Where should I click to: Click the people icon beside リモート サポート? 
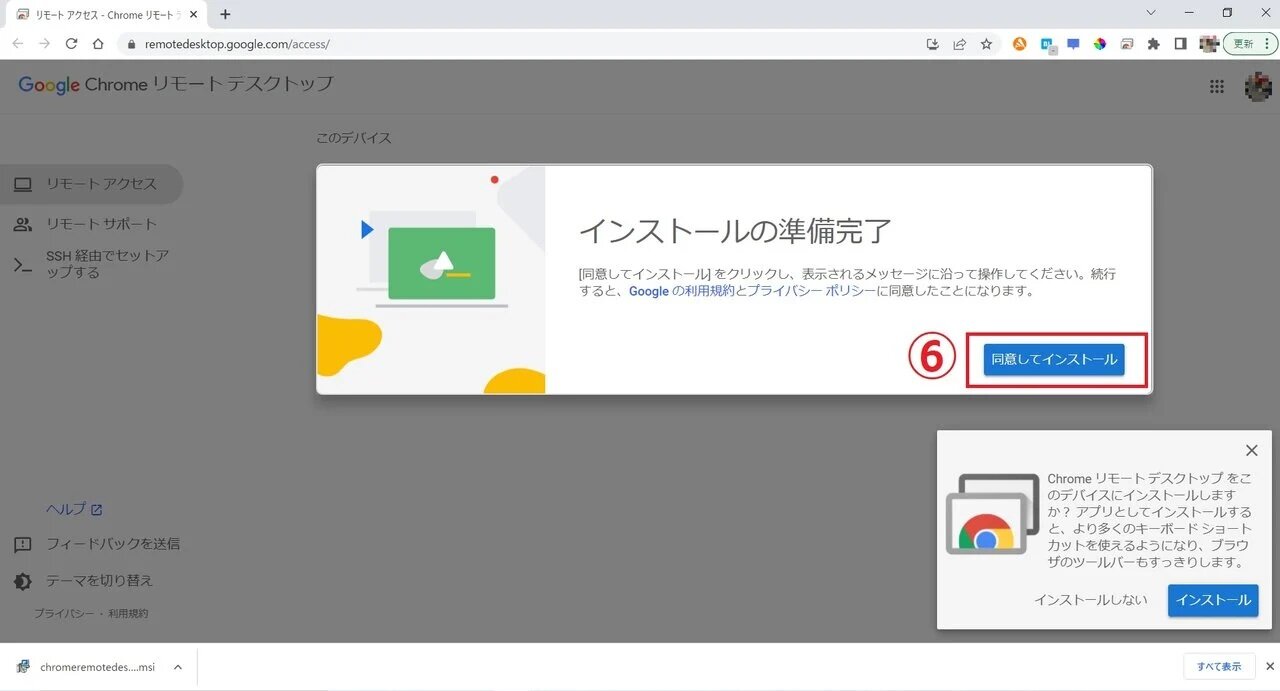(x=22, y=224)
